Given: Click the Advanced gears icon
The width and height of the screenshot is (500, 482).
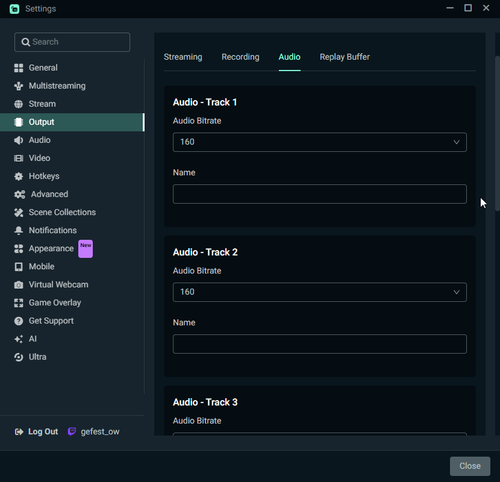Looking at the screenshot, I should tap(20, 194).
